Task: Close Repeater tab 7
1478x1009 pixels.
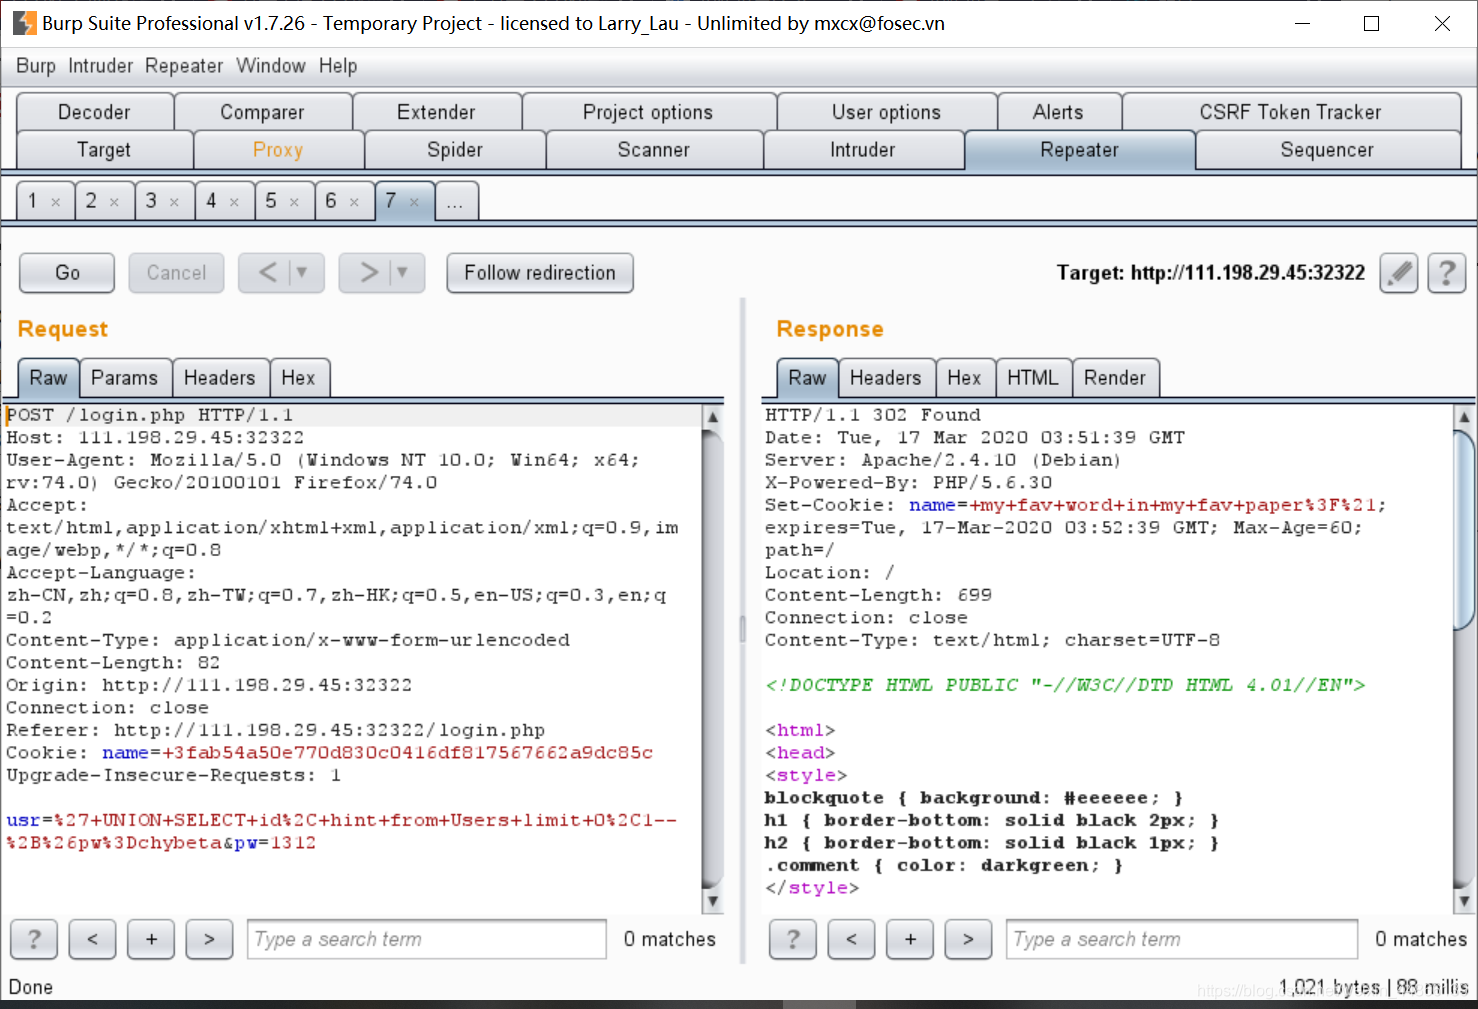Action: pyautogui.click(x=414, y=202)
